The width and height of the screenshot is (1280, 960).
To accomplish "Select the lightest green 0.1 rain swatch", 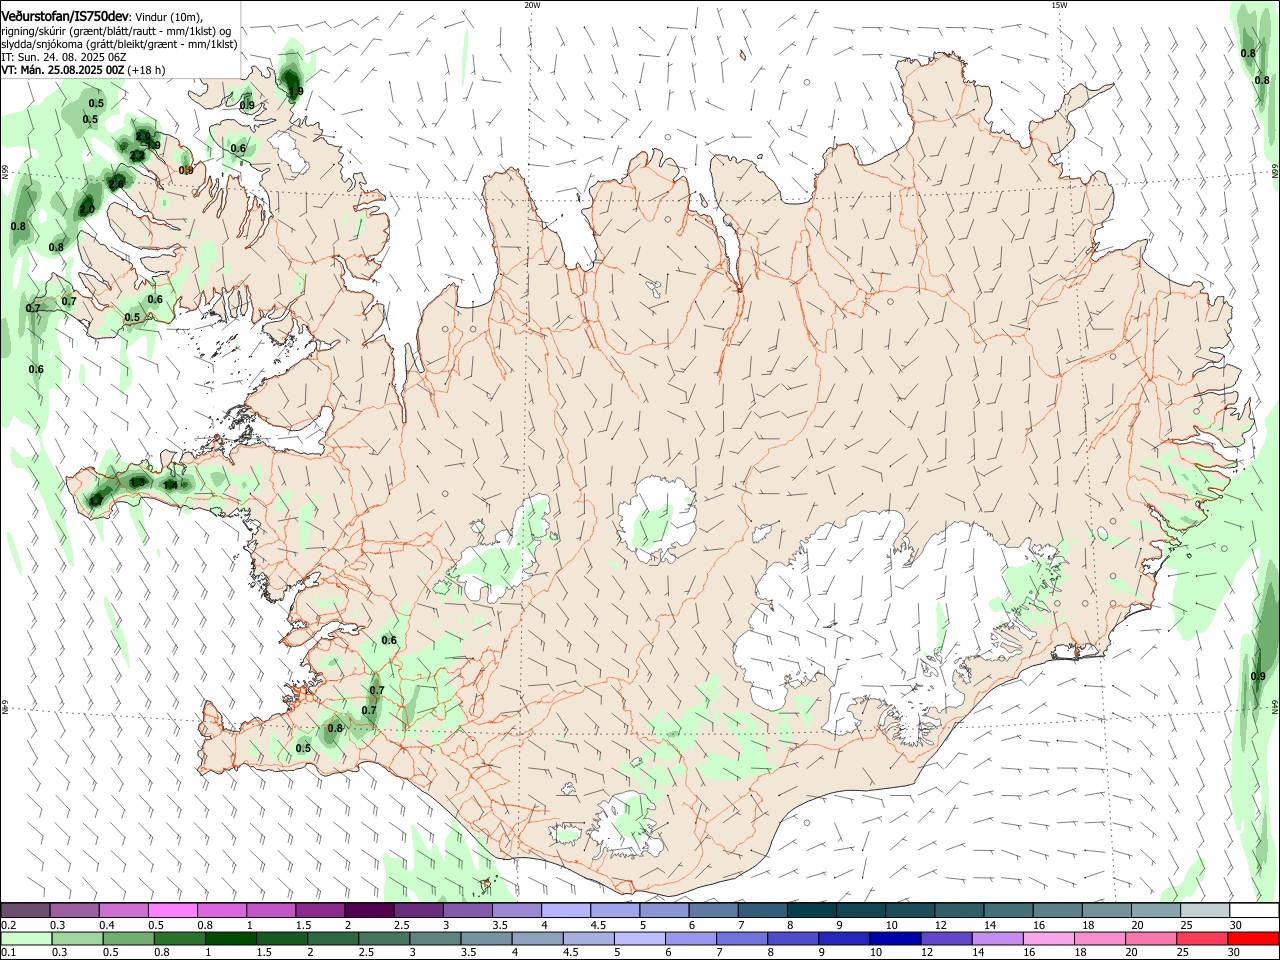I will (x=25, y=939).
